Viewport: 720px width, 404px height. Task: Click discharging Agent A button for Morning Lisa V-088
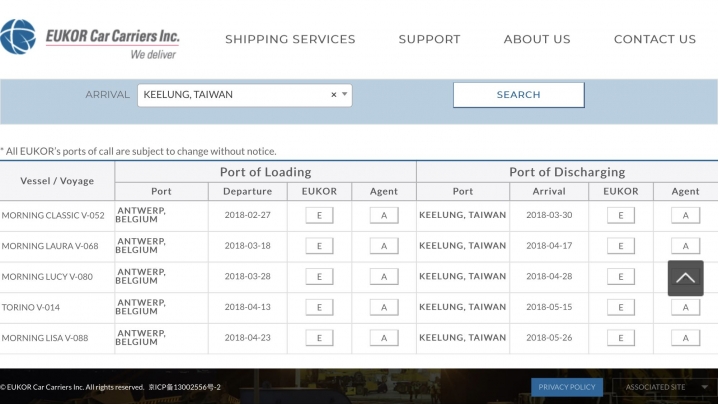tap(686, 338)
